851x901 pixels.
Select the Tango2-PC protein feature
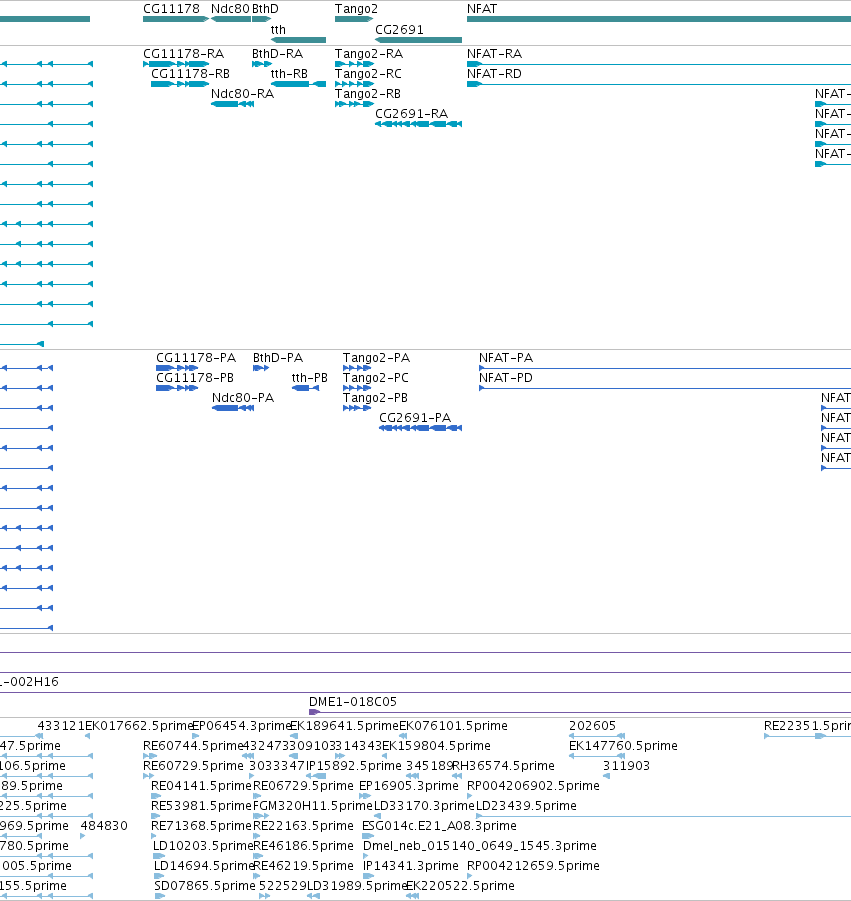tap(357, 388)
